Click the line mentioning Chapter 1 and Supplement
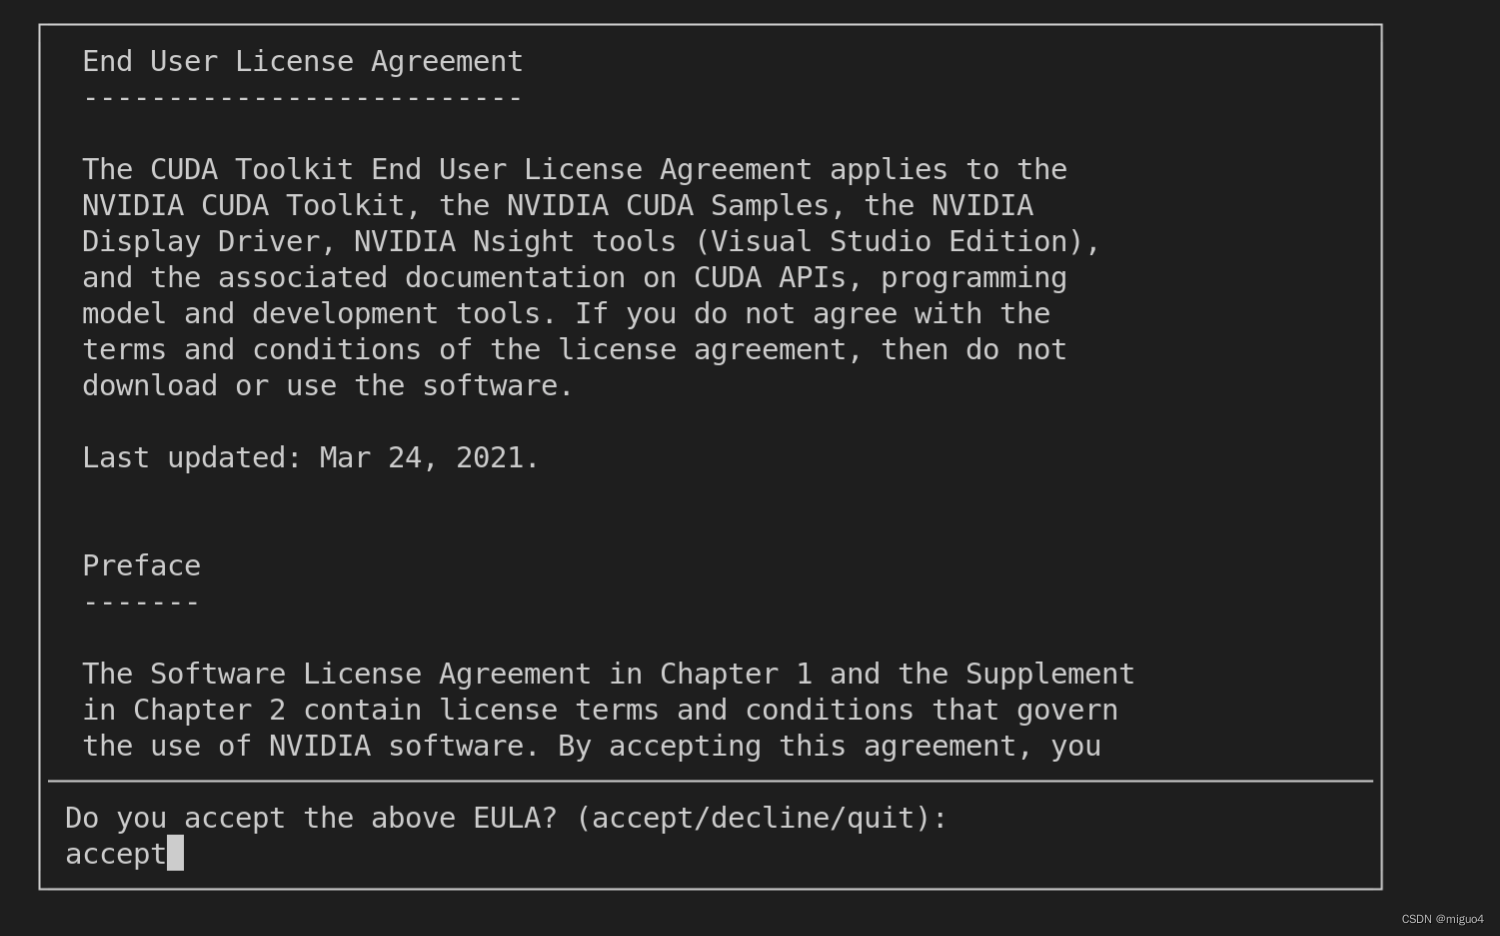Image resolution: width=1500 pixels, height=936 pixels. pyautogui.click(x=608, y=674)
